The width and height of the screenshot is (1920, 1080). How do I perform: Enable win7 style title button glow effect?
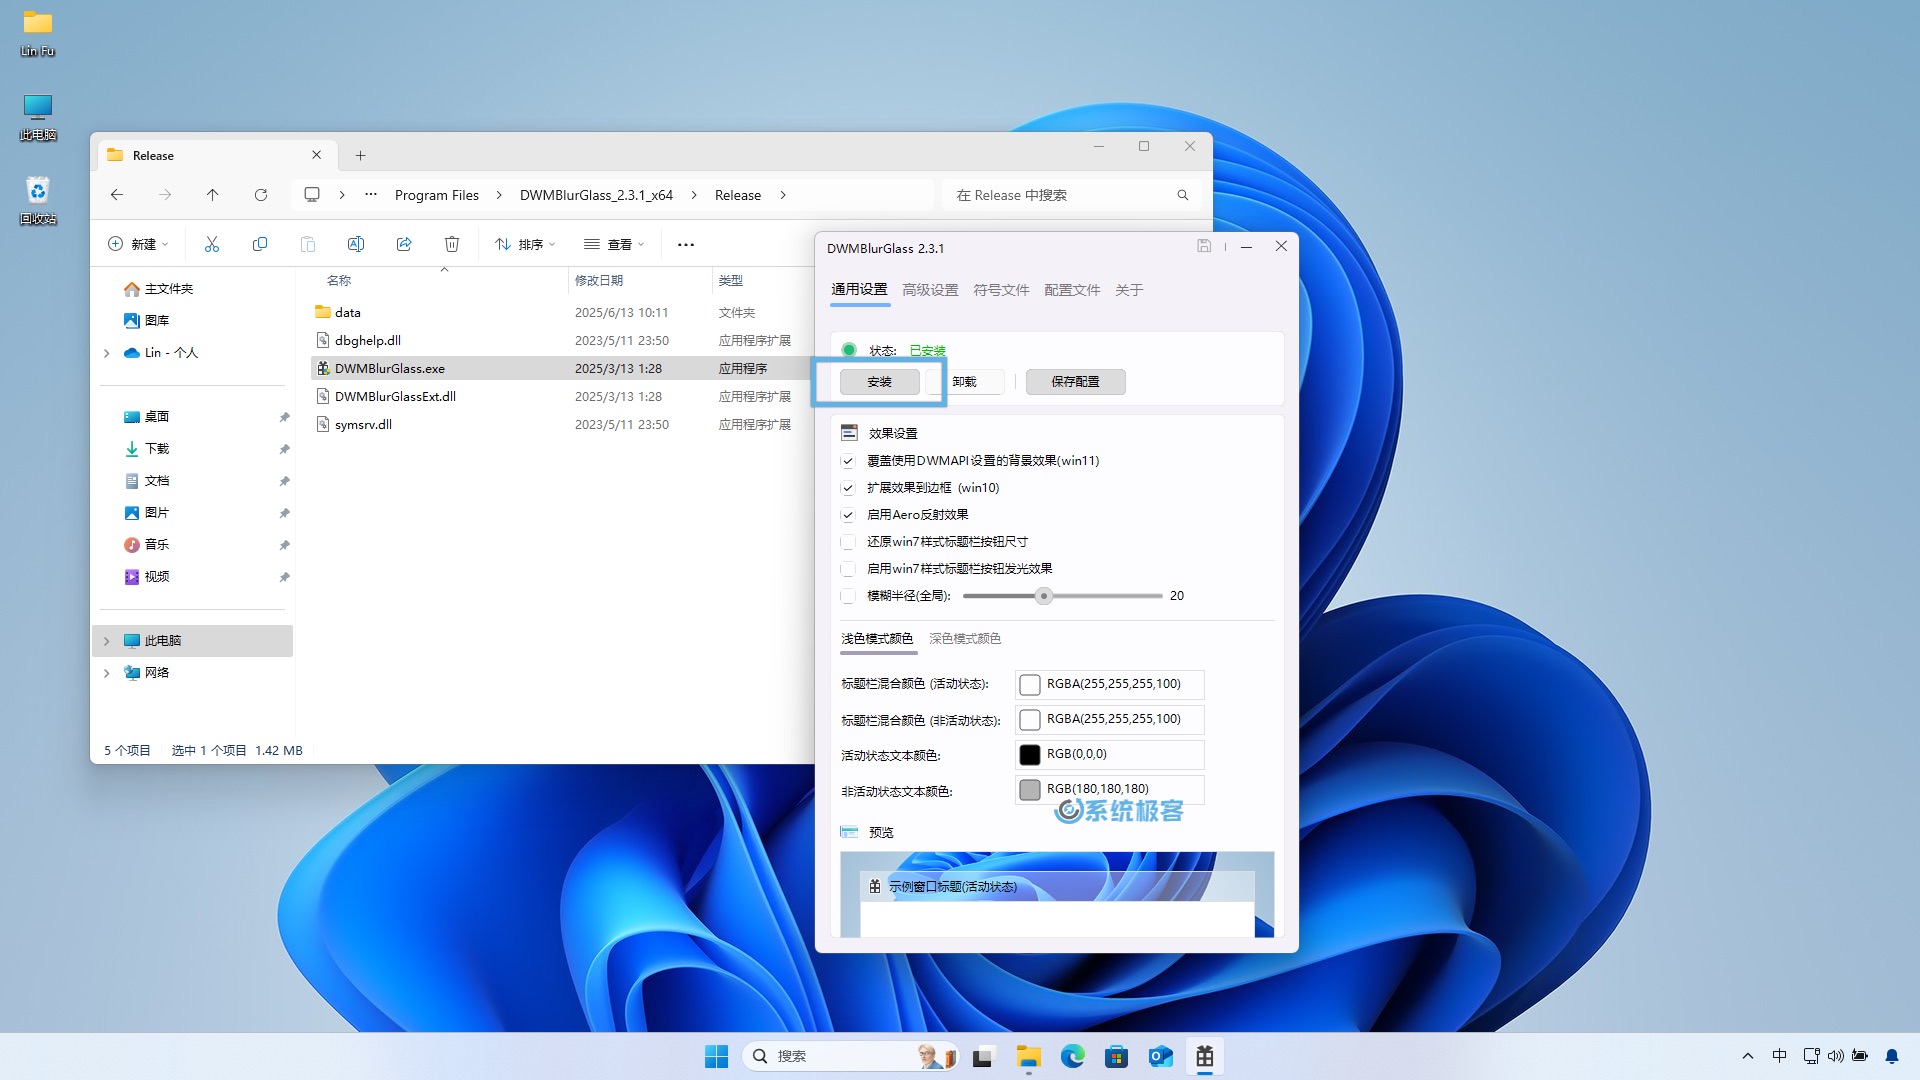click(848, 569)
